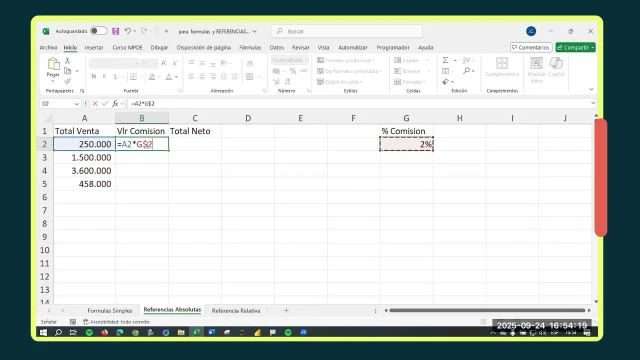Open the Complementos add-ins button

coord(502,67)
